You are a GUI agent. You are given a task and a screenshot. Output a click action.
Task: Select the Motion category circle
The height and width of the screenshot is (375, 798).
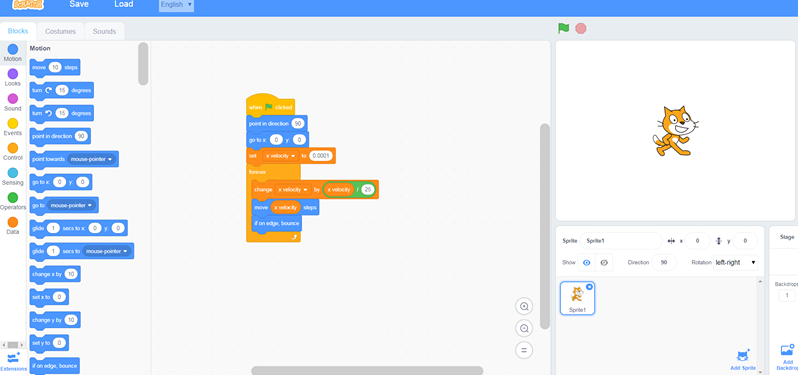click(x=13, y=49)
